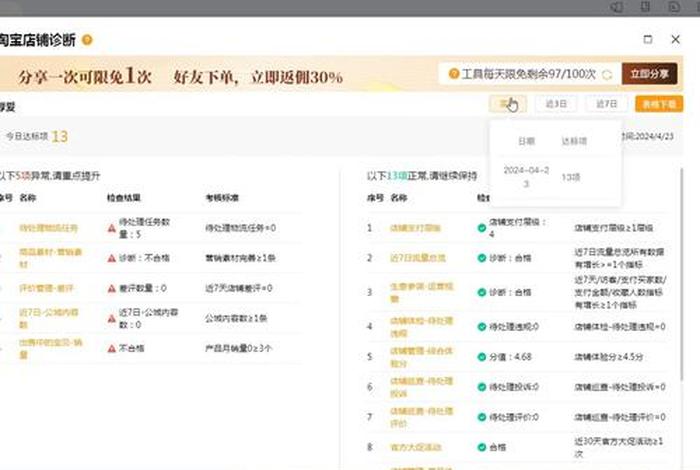Click the 以下5项异常 heading
Viewport: 700px width, 470px height.
(50, 176)
